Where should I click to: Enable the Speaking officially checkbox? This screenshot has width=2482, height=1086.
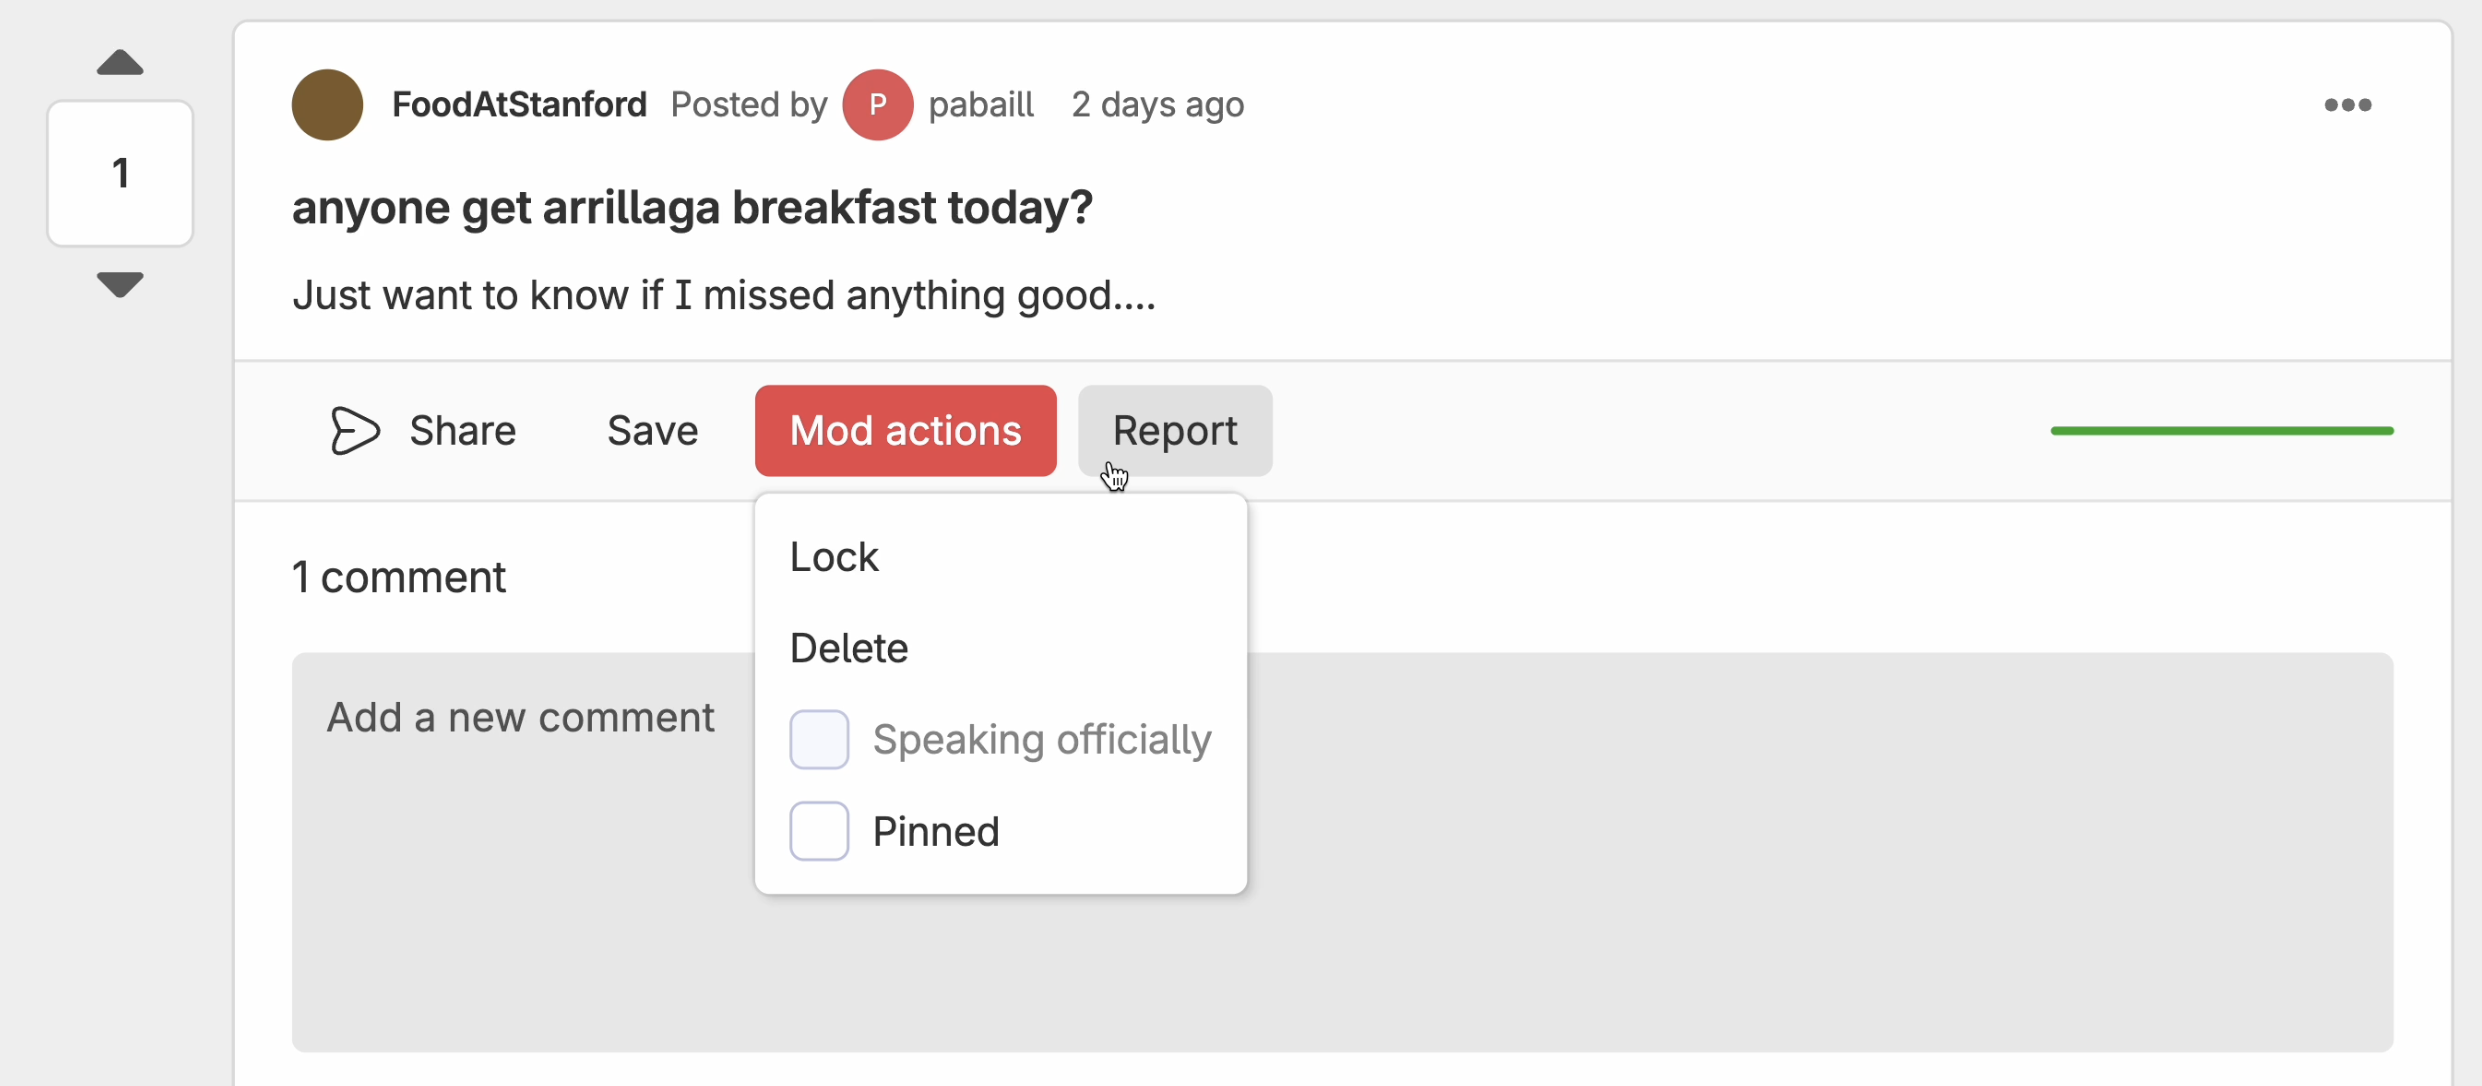818,739
